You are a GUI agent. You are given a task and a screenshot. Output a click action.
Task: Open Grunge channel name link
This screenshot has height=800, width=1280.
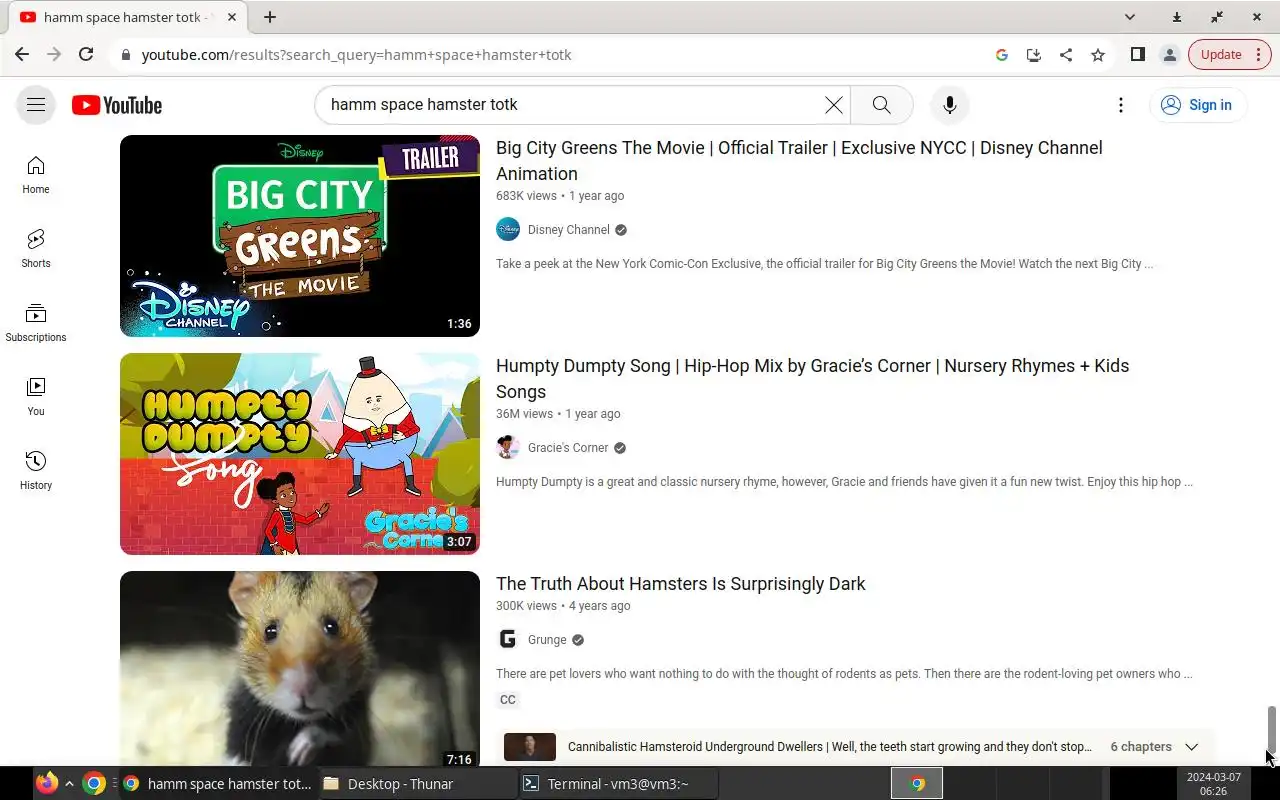pos(547,640)
